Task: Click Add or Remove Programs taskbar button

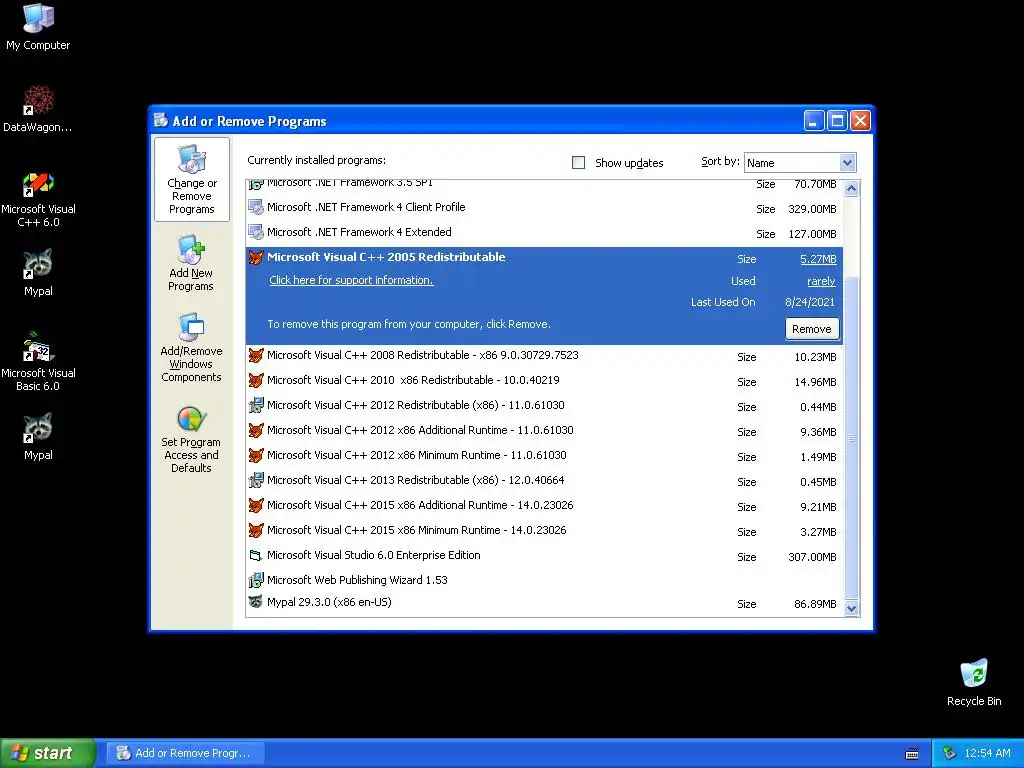Action: [187, 753]
